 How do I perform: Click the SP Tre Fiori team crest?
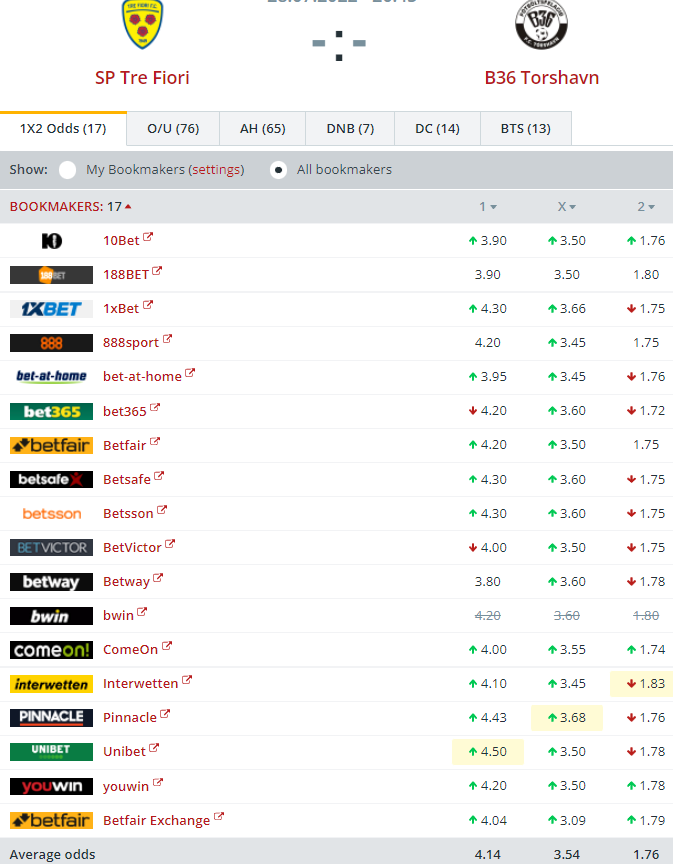(142, 26)
